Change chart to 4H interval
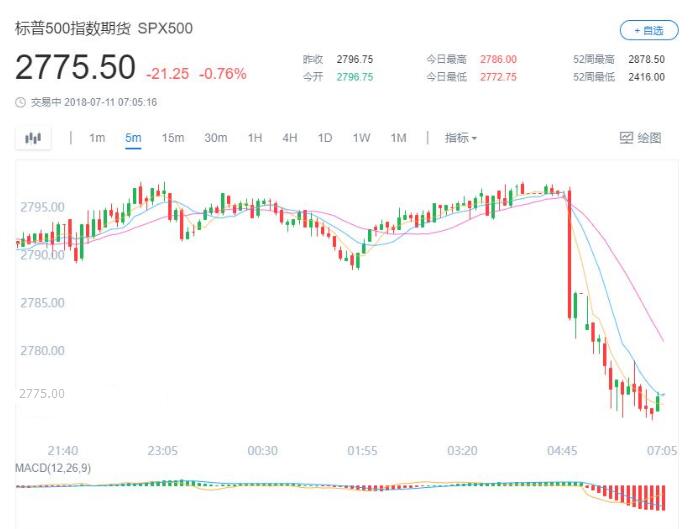The height and width of the screenshot is (529, 692). click(x=290, y=138)
